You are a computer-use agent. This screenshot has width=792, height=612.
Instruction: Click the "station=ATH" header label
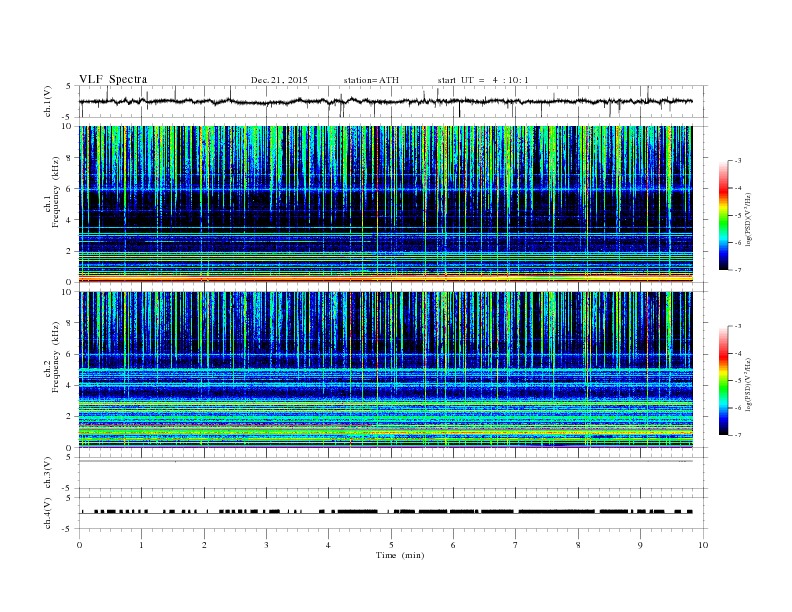371,80
